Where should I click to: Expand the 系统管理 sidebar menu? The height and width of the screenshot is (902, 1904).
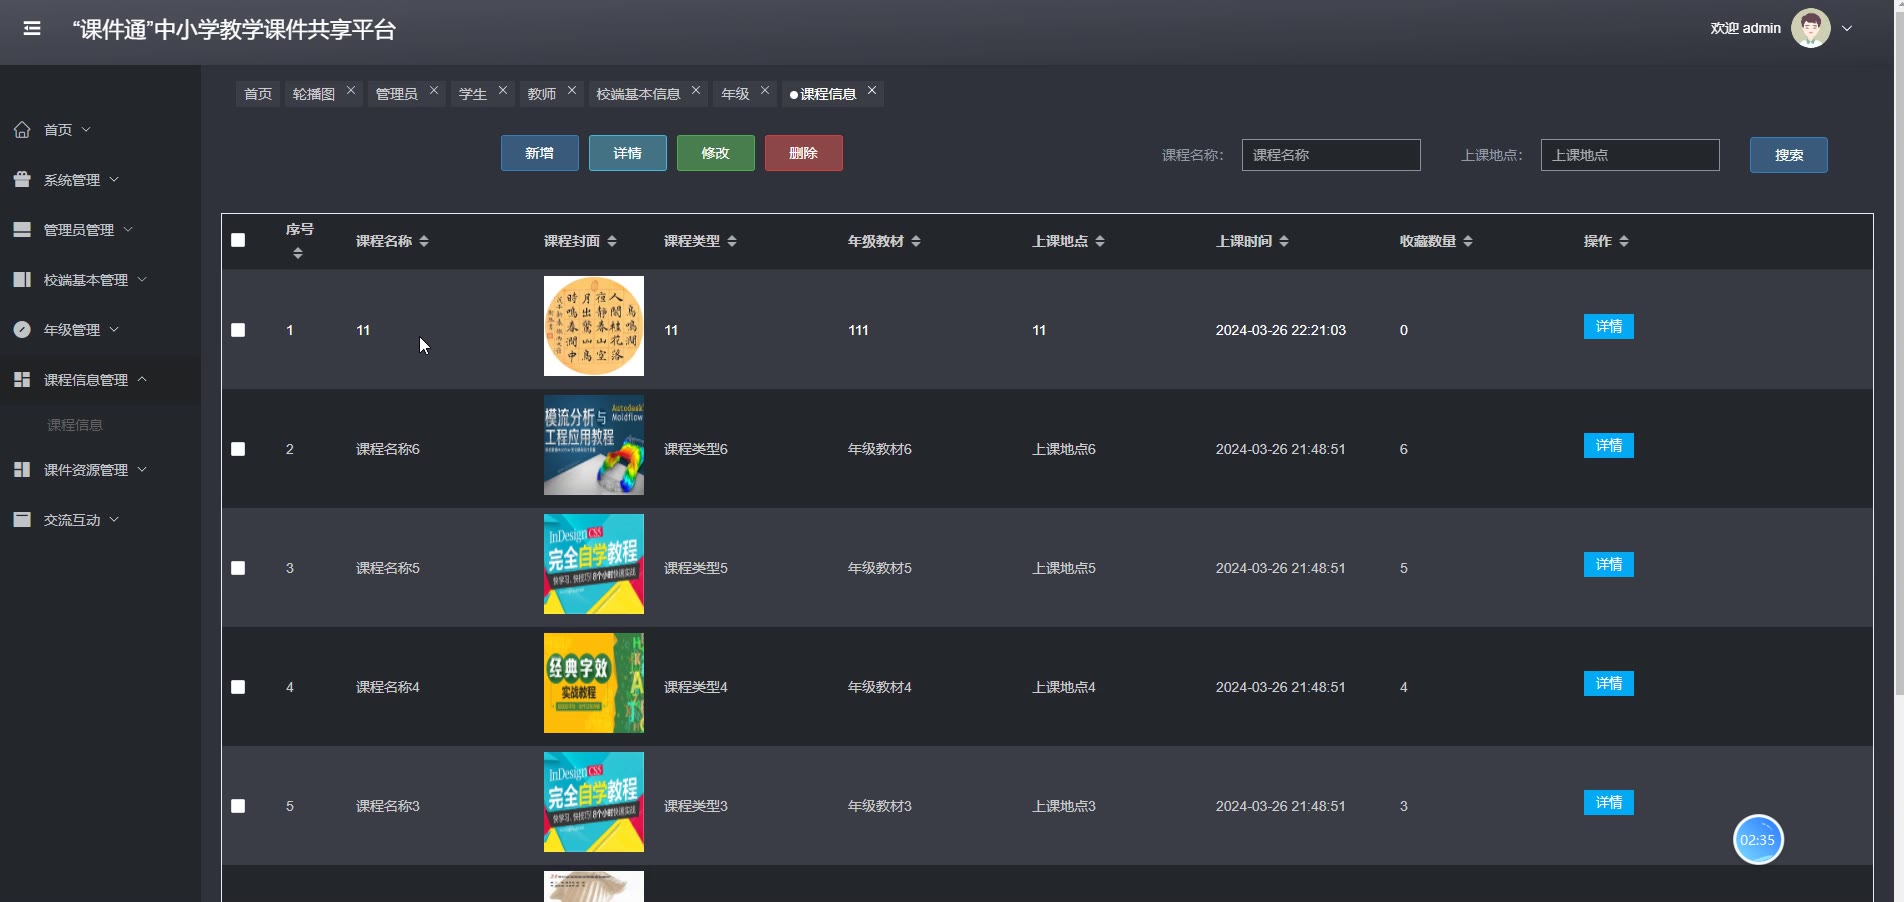(x=114, y=179)
